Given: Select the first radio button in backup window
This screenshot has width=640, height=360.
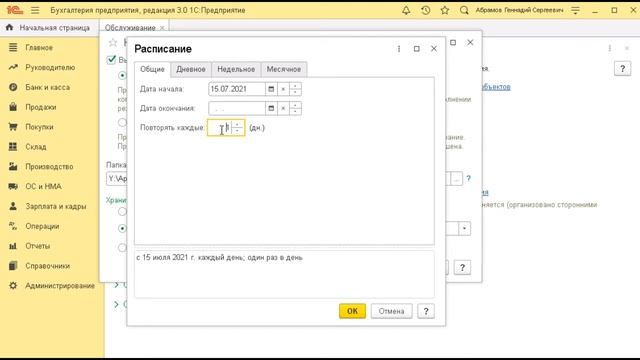Looking at the screenshot, I should [x=122, y=76].
